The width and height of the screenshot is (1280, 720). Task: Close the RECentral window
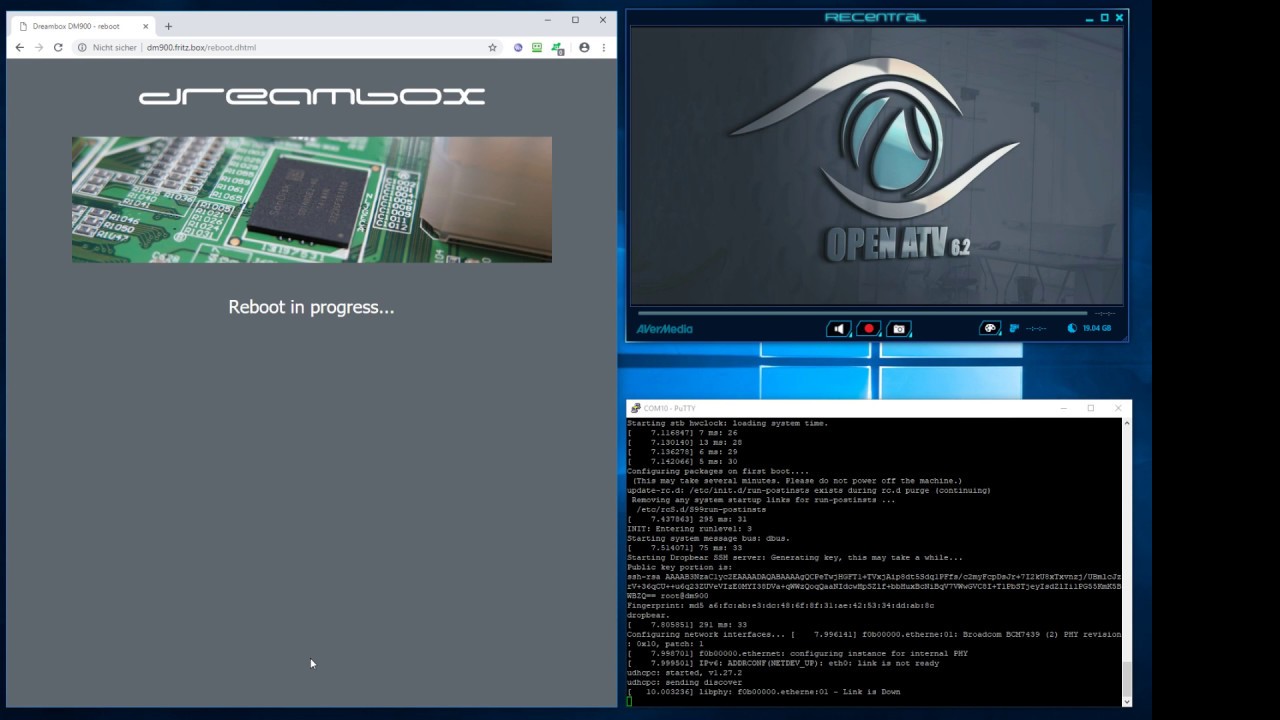tap(1119, 17)
